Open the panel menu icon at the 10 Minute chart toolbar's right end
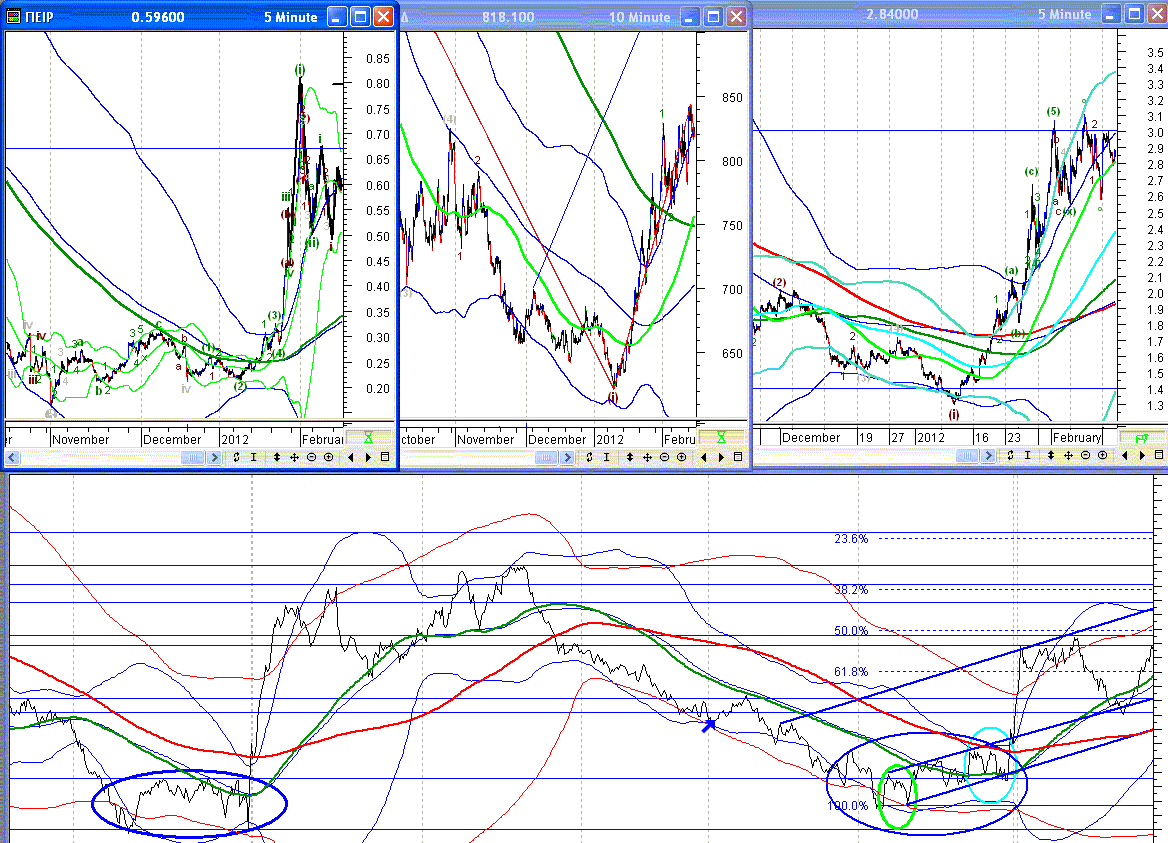The width and height of the screenshot is (1168, 843). point(738,457)
